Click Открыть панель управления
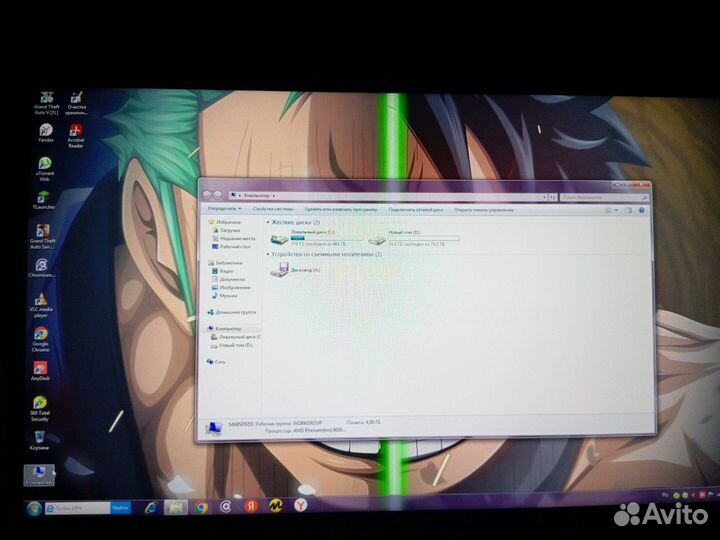The width and height of the screenshot is (720, 540). pyautogui.click(x=484, y=210)
